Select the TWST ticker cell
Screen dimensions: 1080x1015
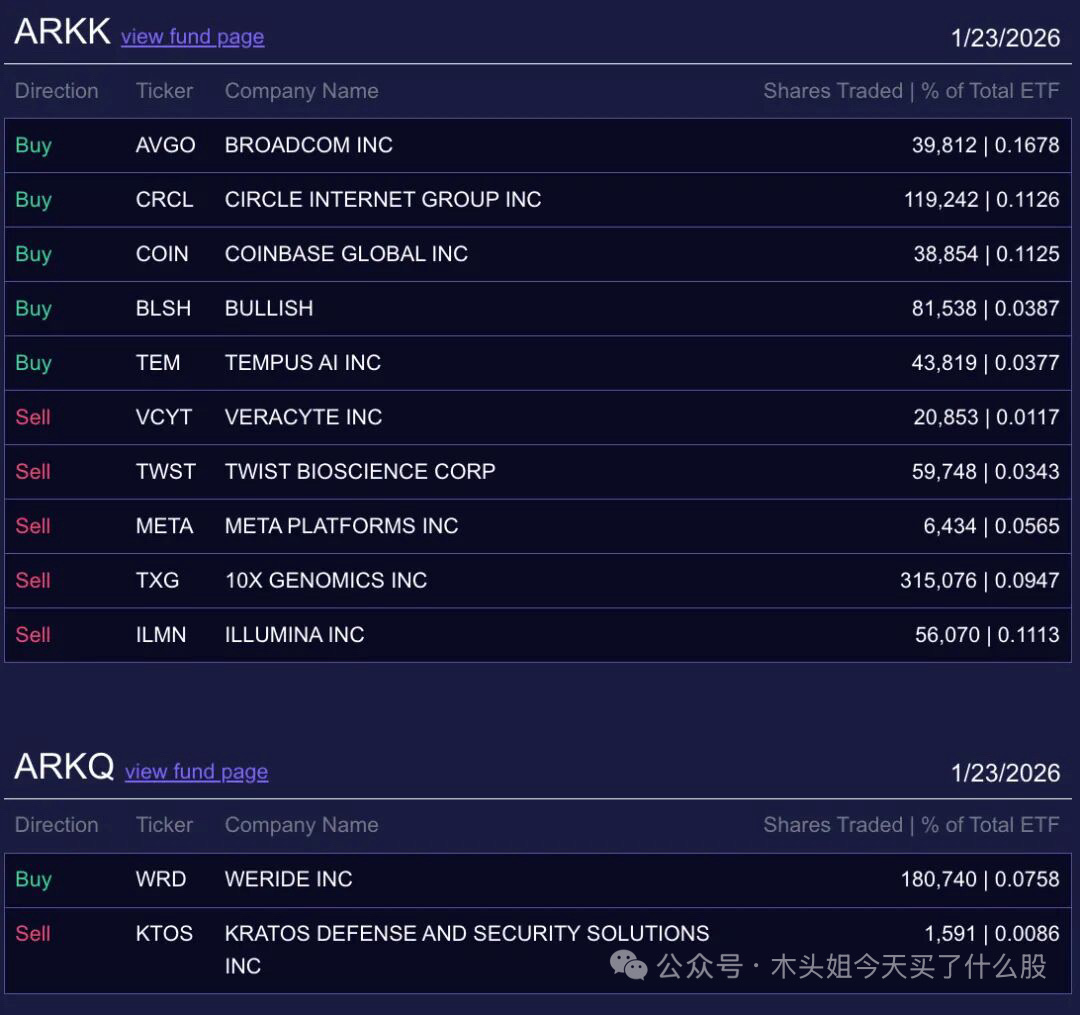pos(165,472)
